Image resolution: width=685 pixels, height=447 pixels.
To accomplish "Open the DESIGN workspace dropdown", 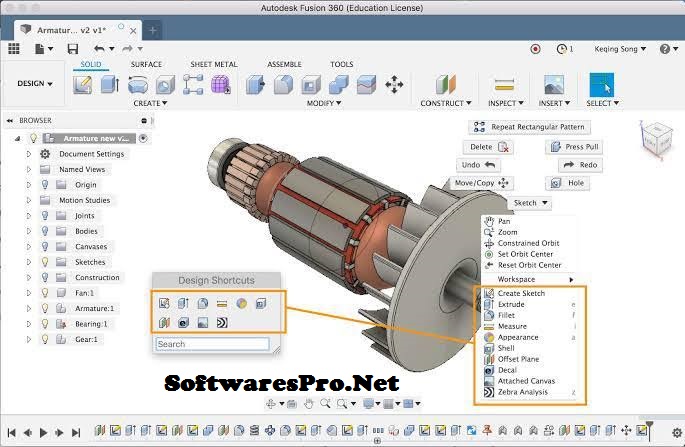I will (35, 83).
